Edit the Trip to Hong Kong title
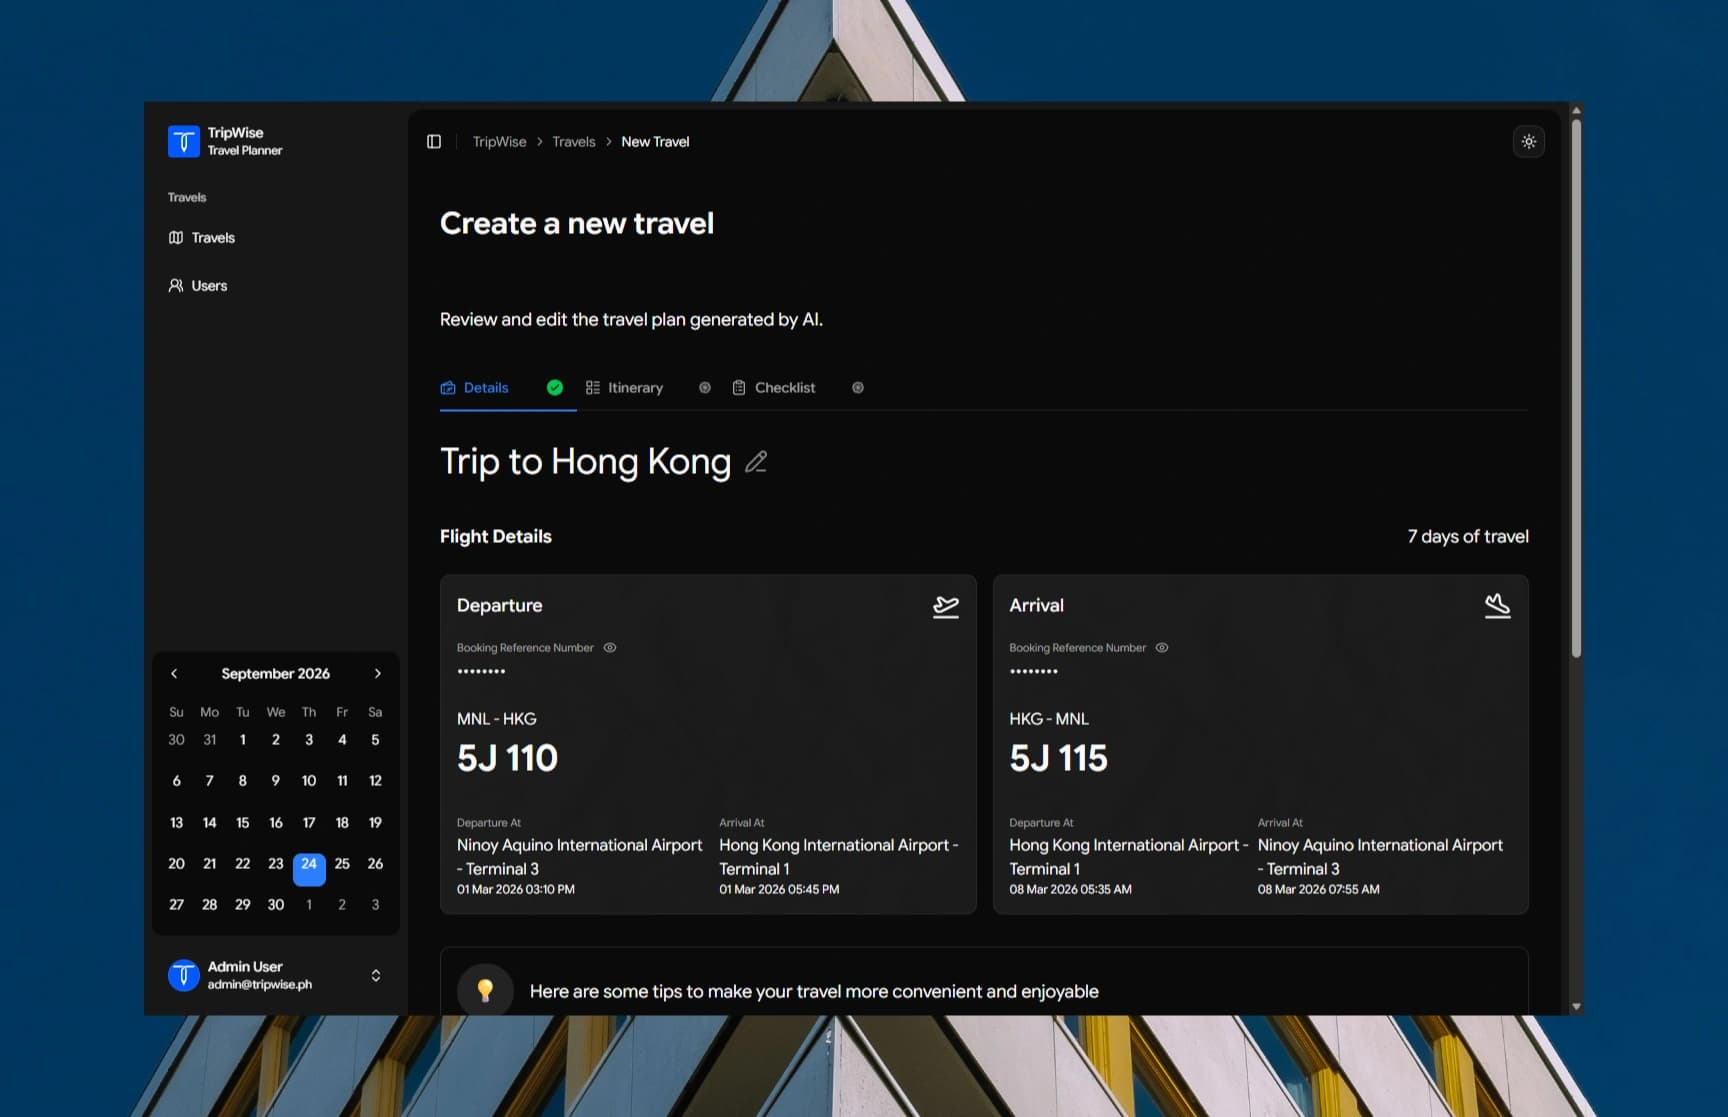Image resolution: width=1728 pixels, height=1117 pixels. pos(756,462)
